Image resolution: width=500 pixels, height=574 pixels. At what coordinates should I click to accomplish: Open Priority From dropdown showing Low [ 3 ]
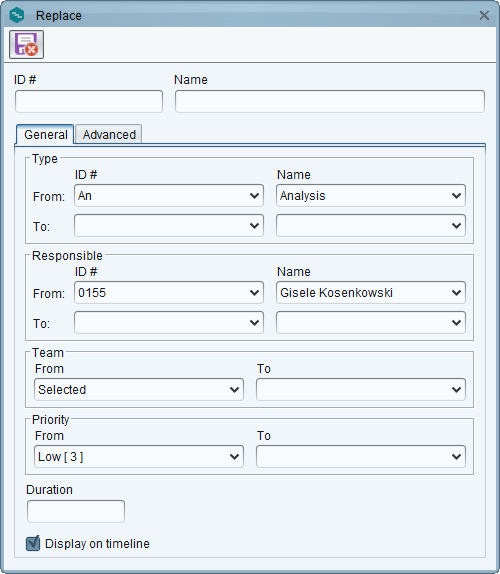139,456
